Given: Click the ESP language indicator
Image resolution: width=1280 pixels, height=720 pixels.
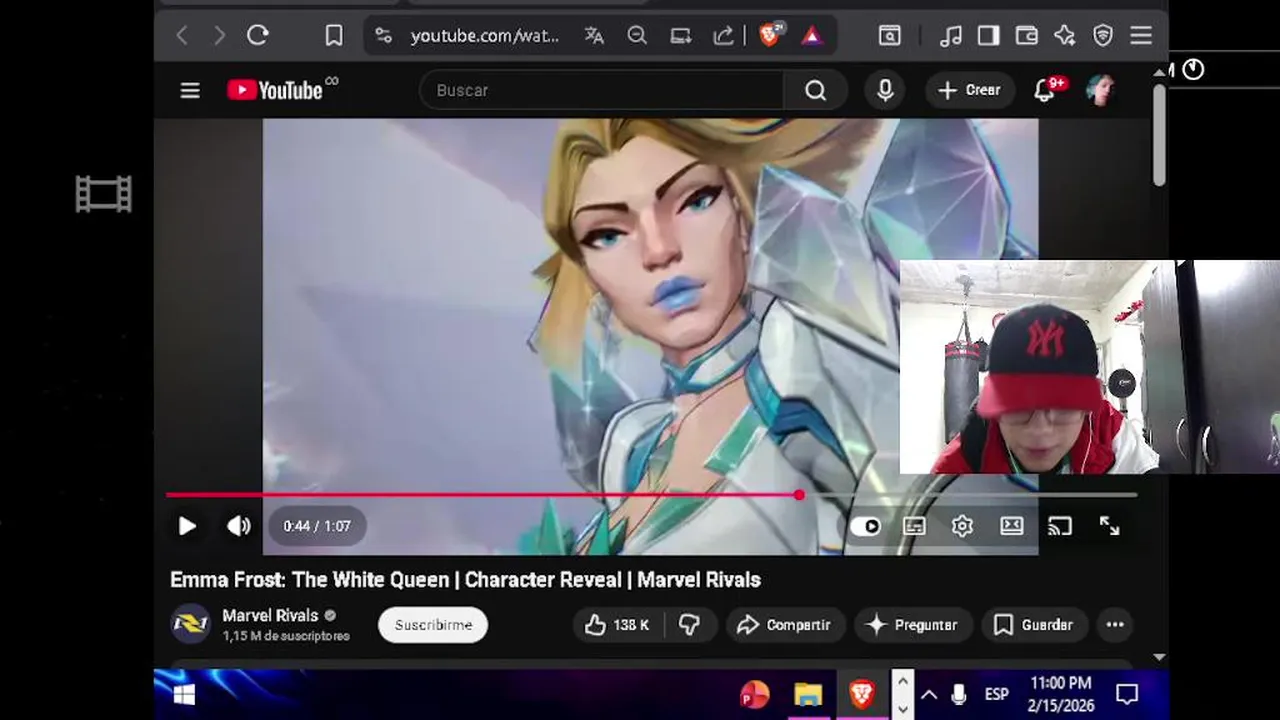Looking at the screenshot, I should [996, 695].
